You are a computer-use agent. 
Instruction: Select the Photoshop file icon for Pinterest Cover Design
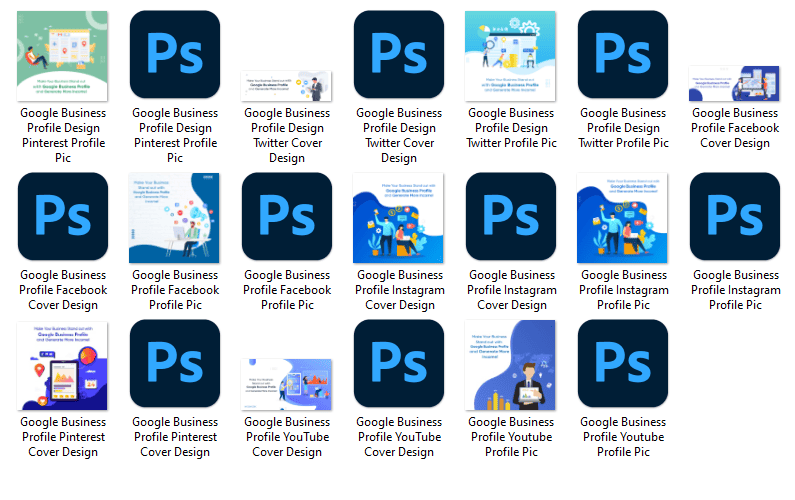click(175, 363)
